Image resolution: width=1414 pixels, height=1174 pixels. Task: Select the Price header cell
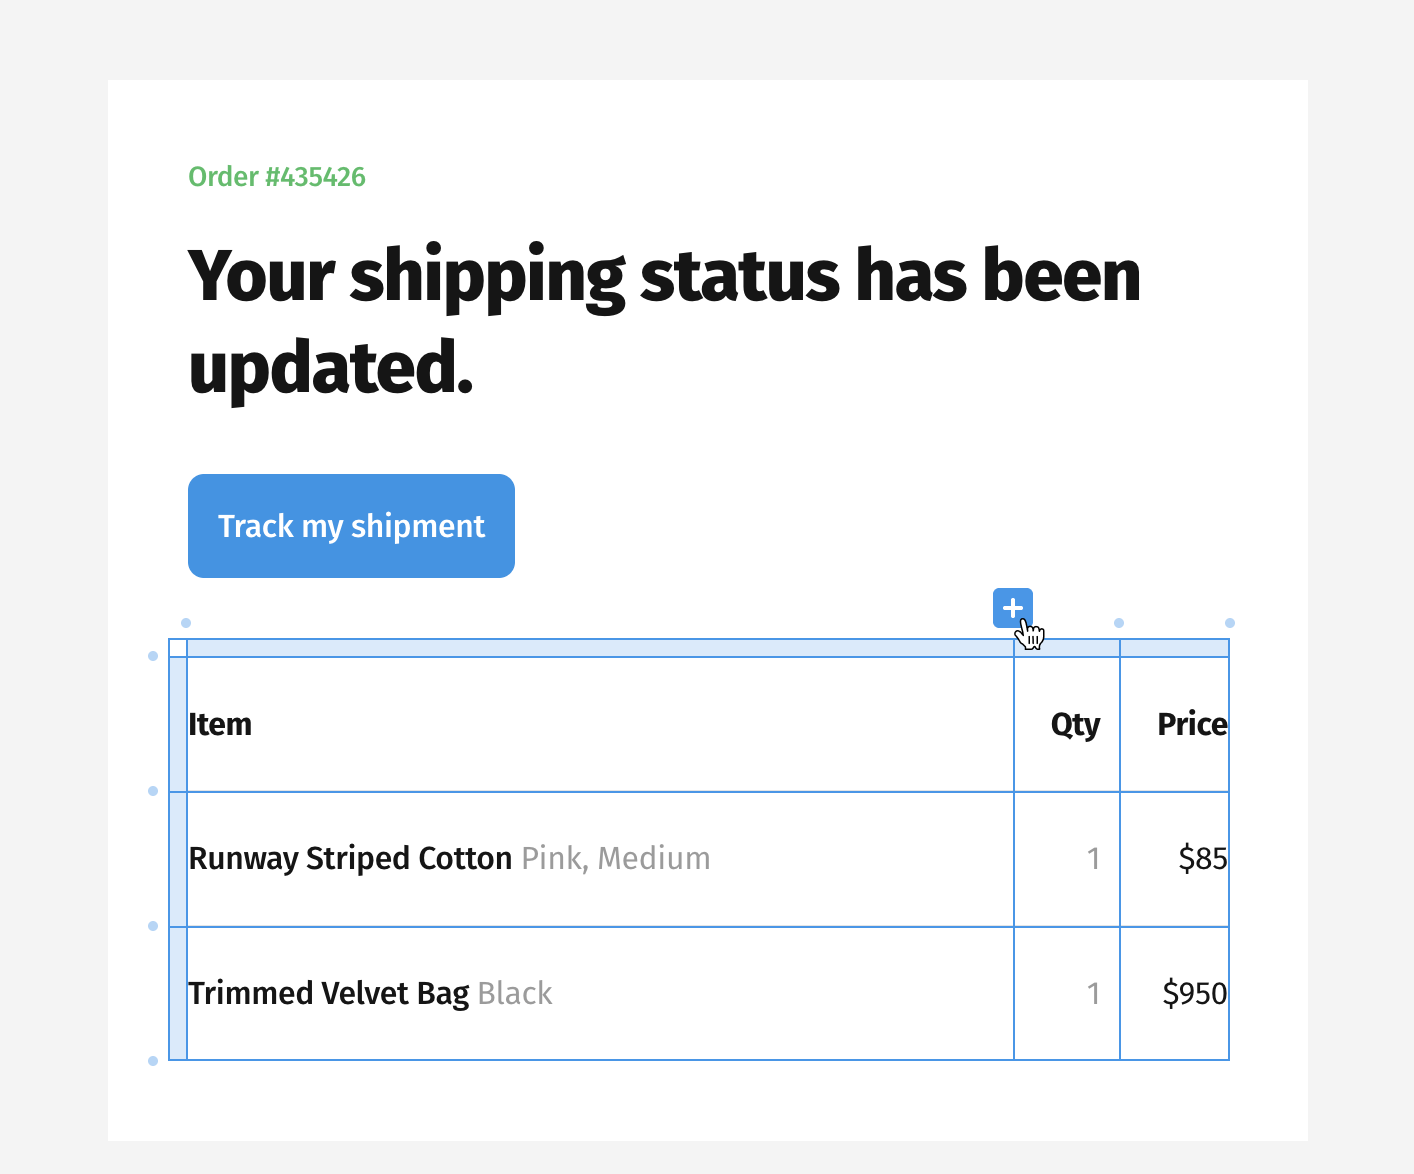pyautogui.click(x=1174, y=724)
